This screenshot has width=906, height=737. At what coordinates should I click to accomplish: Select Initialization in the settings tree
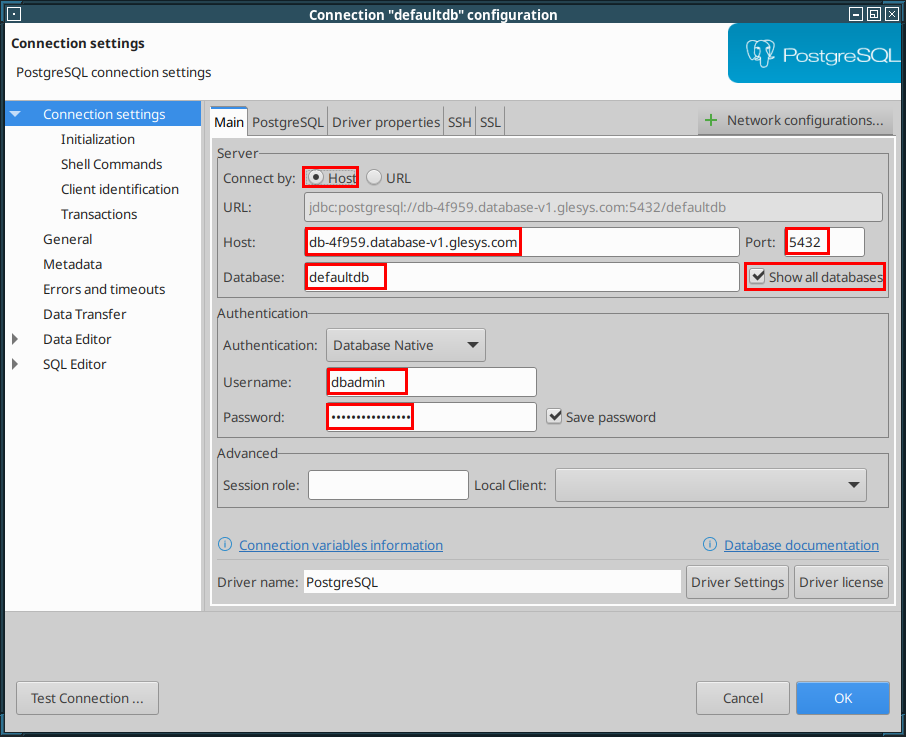pos(98,139)
